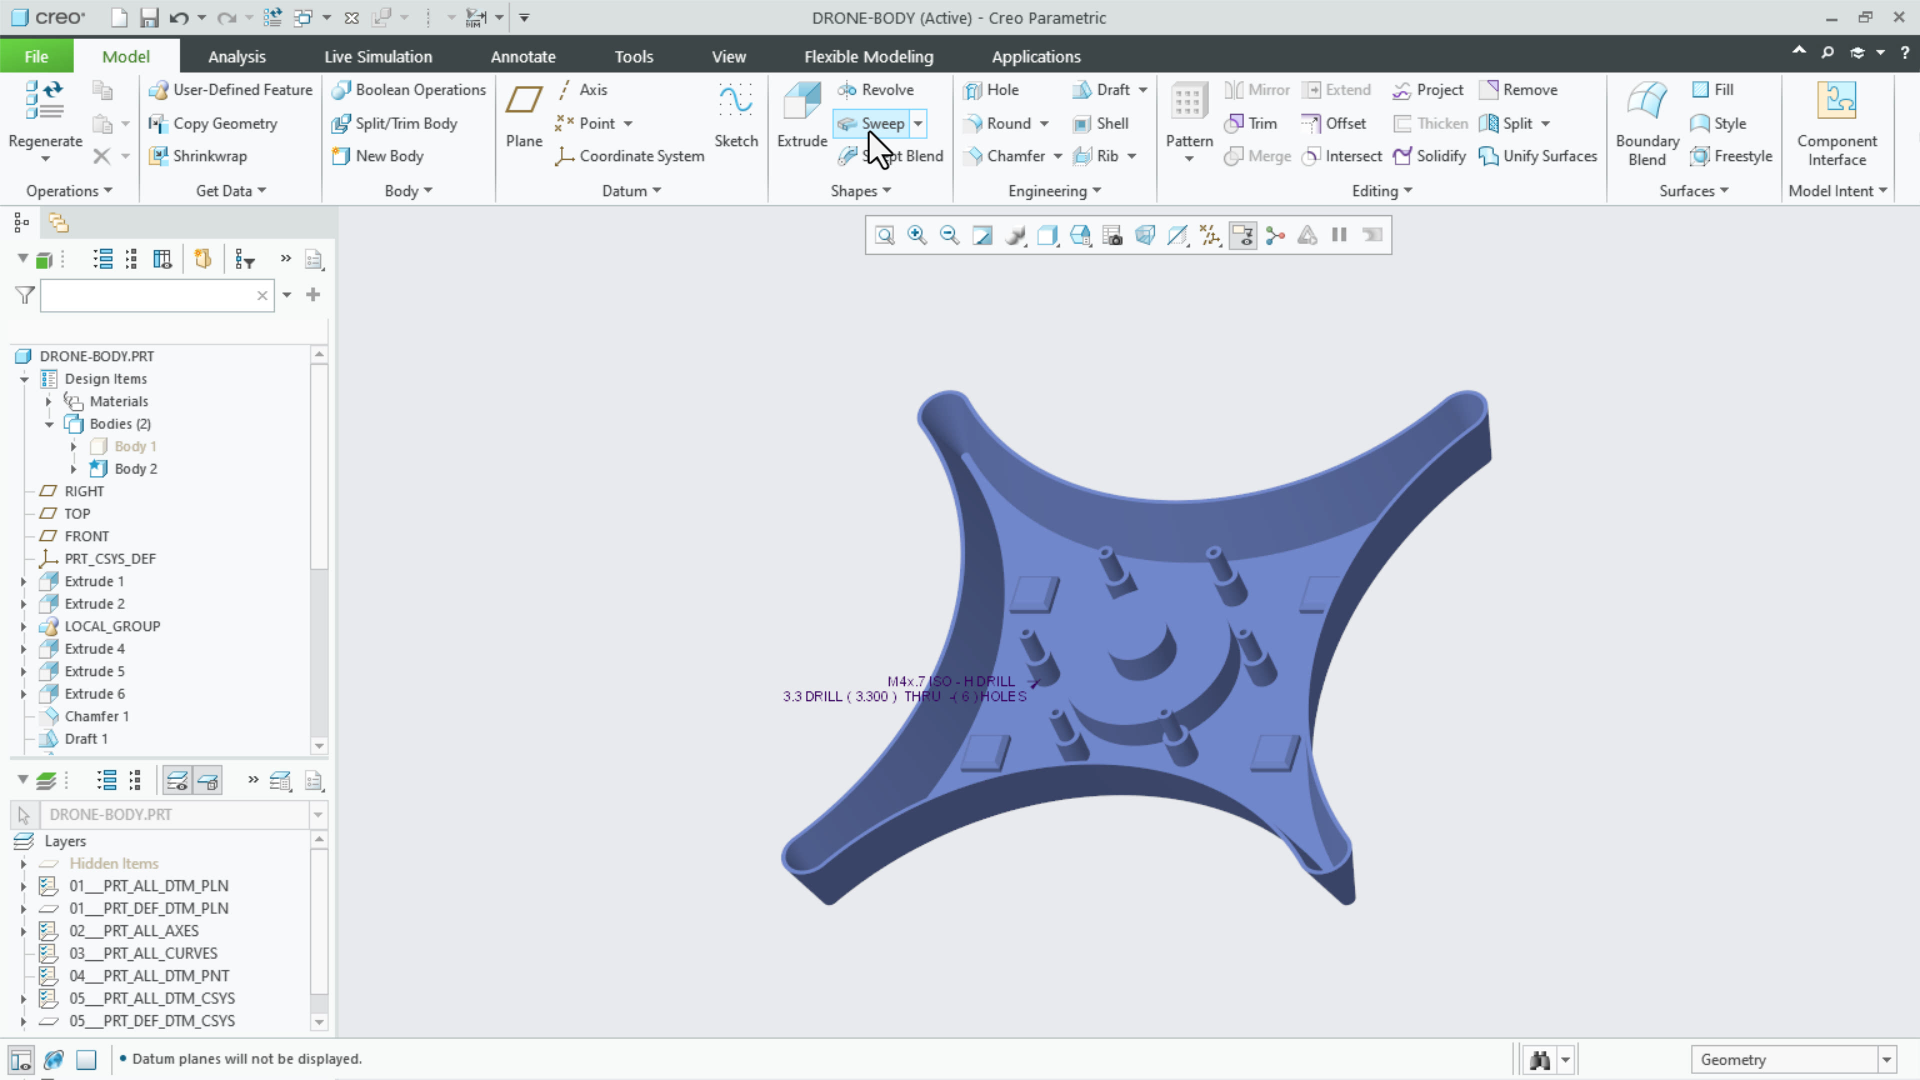This screenshot has height=1080, width=1920.
Task: Toggle the annotation display icon
Action: pos(1243,235)
